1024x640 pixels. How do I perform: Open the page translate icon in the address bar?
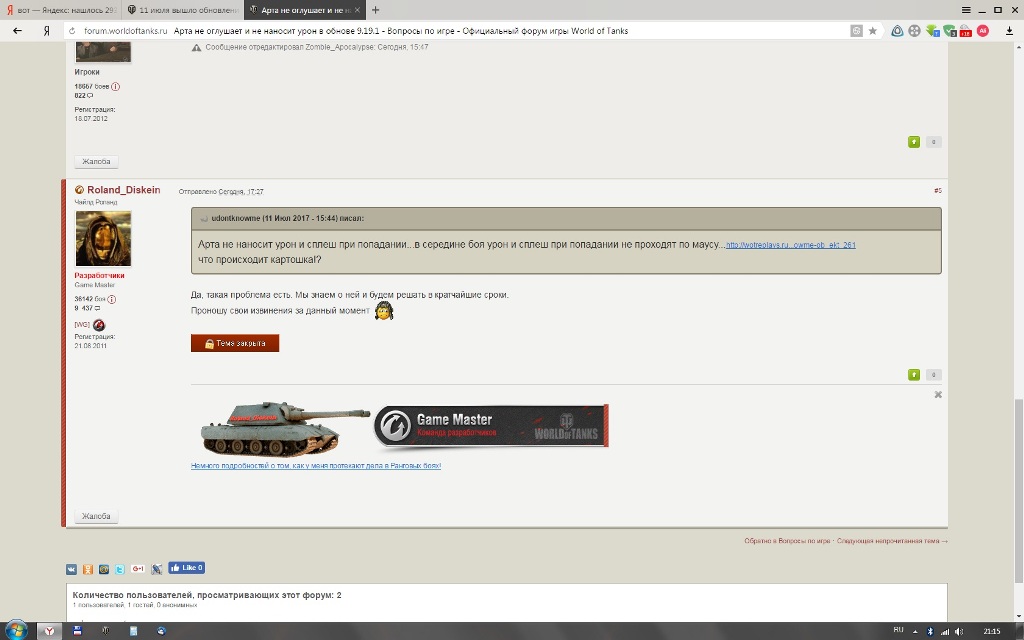(x=856, y=31)
